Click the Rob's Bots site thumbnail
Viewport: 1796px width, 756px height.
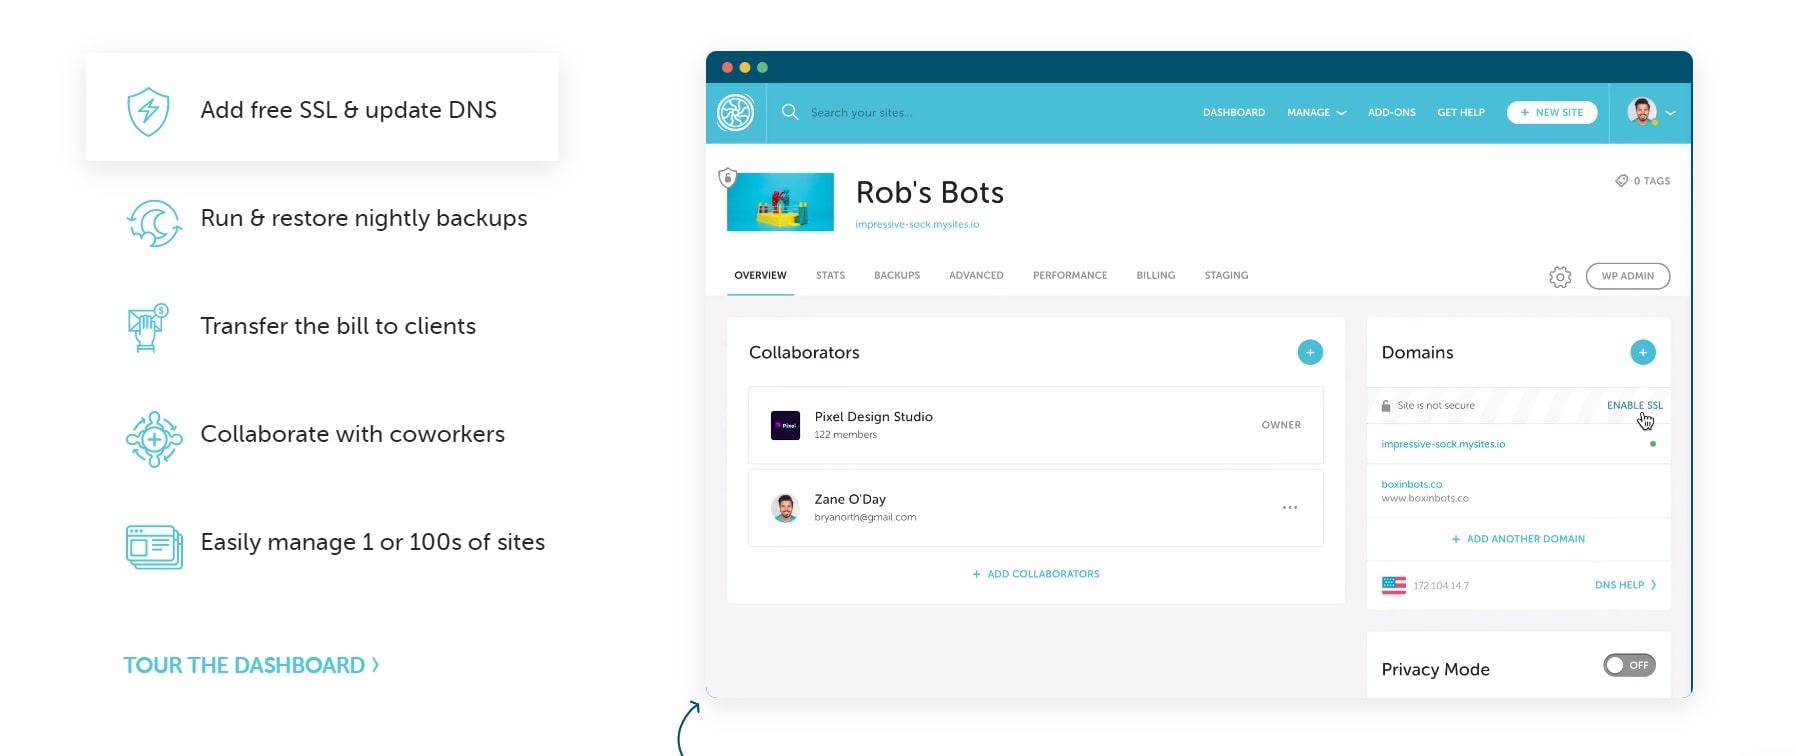[x=780, y=202]
